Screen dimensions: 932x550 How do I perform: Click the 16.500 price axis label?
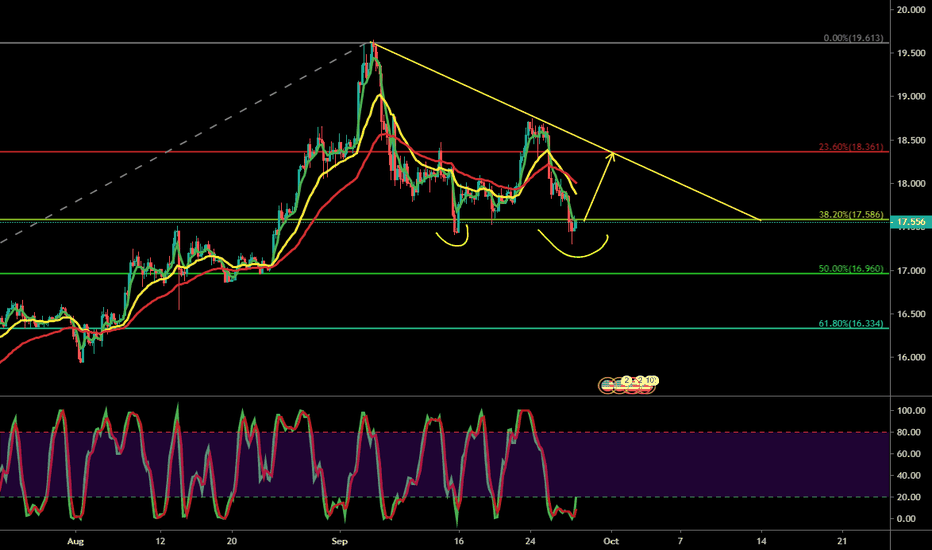(911, 314)
